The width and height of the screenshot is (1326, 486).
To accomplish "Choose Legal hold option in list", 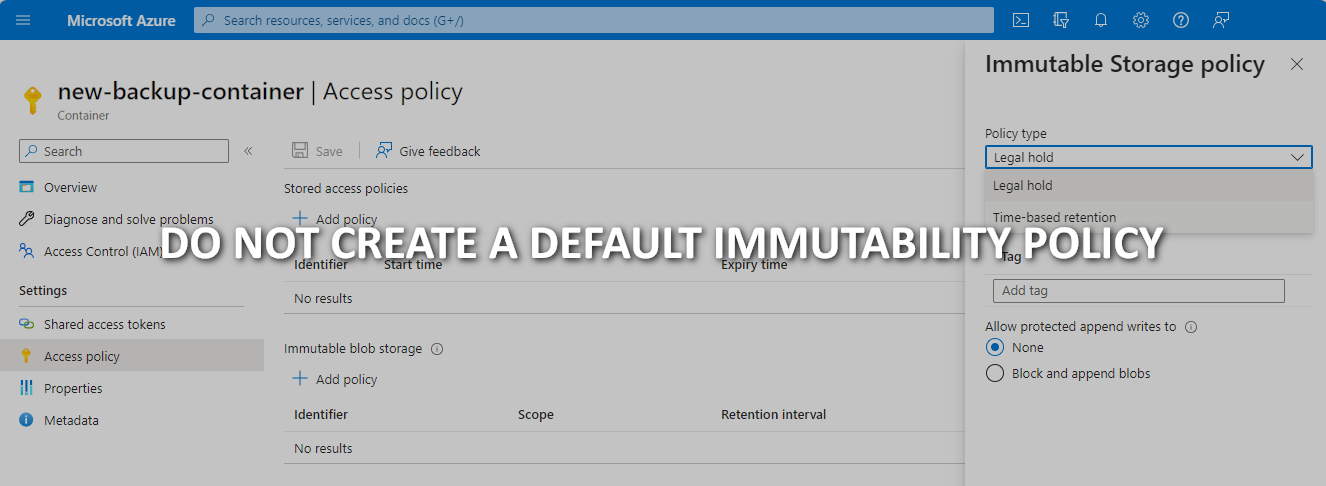I will pyautogui.click(x=1022, y=185).
